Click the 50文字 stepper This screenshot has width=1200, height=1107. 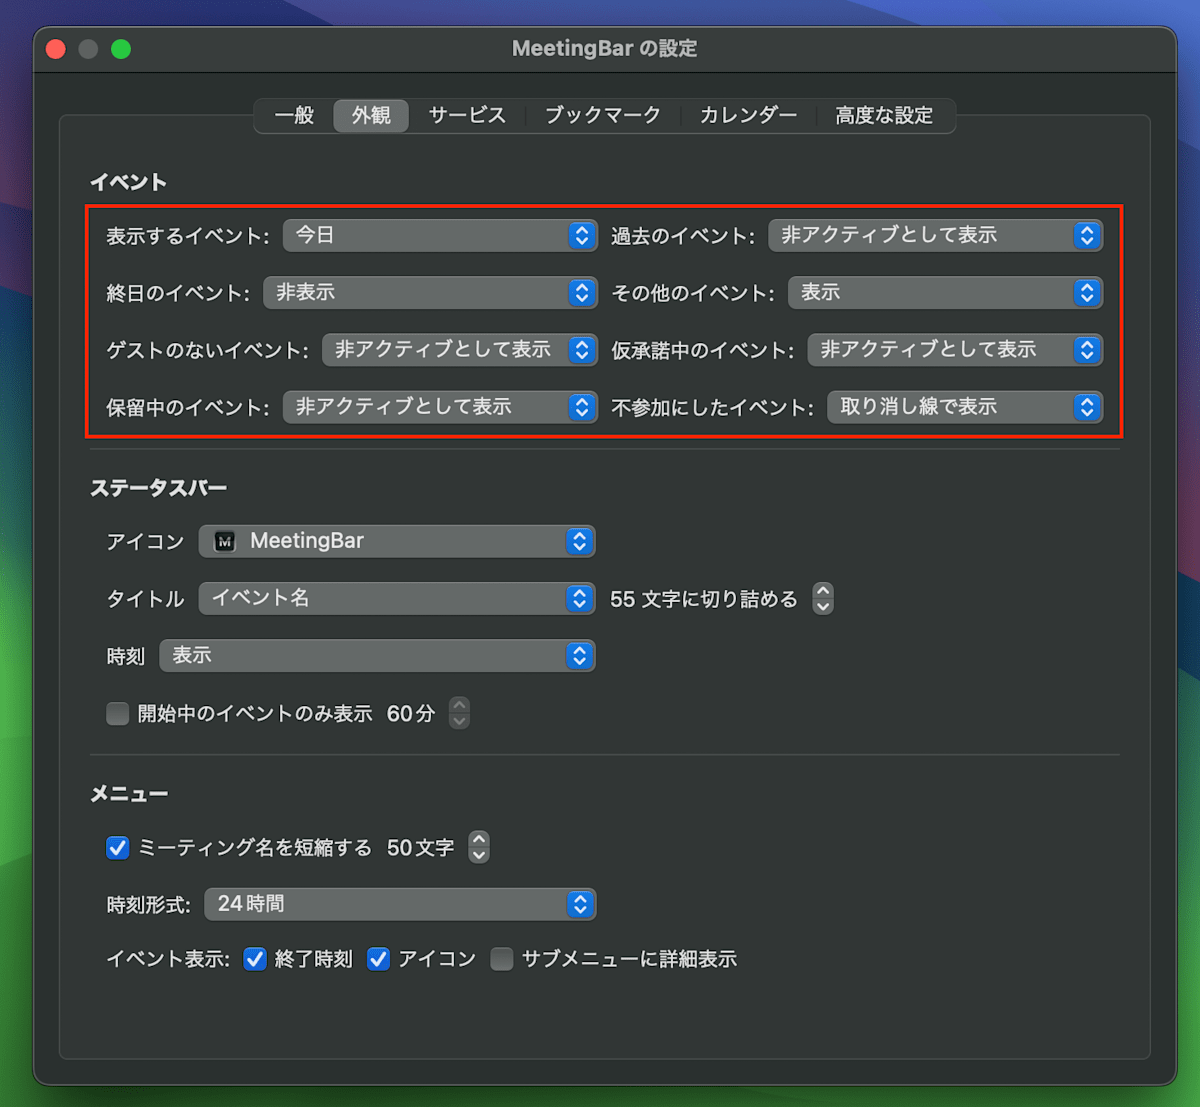(479, 847)
